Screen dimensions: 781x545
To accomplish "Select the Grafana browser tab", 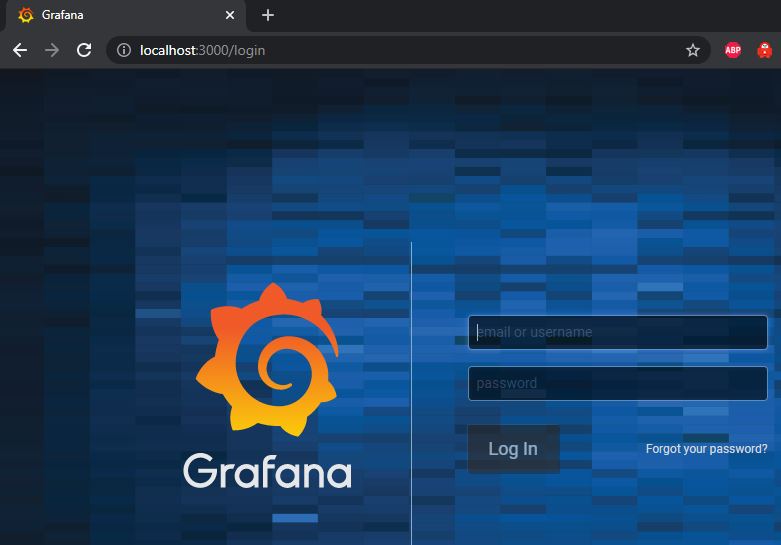I will (126, 15).
